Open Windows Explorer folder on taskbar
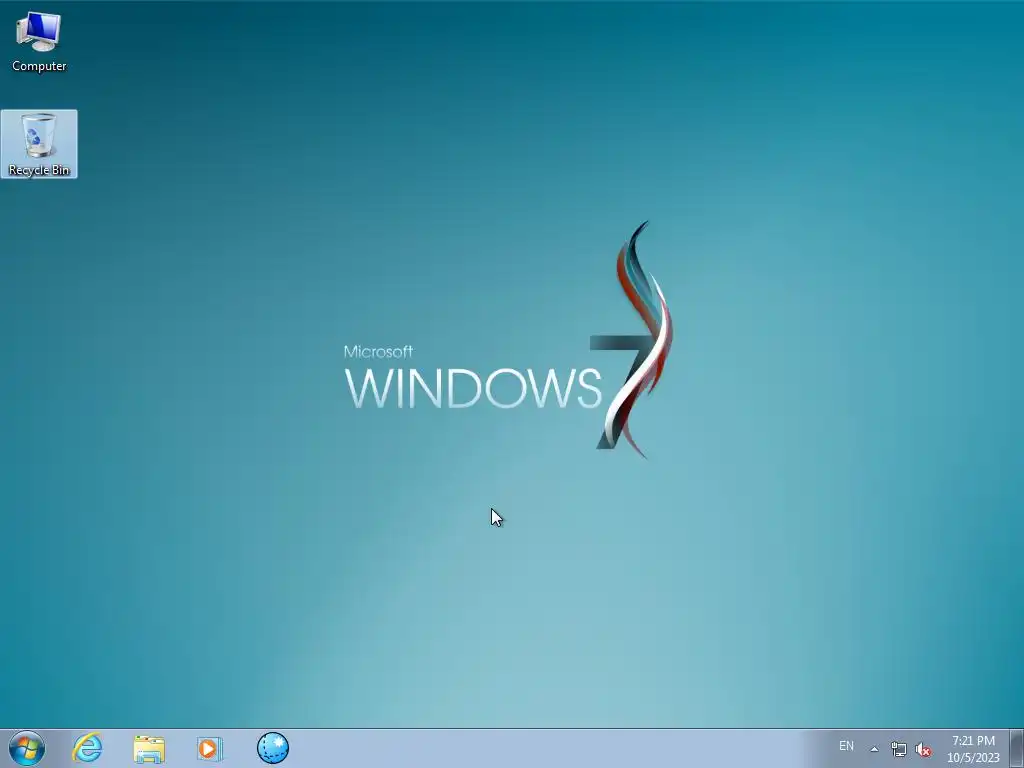This screenshot has width=1024, height=768. [x=149, y=748]
